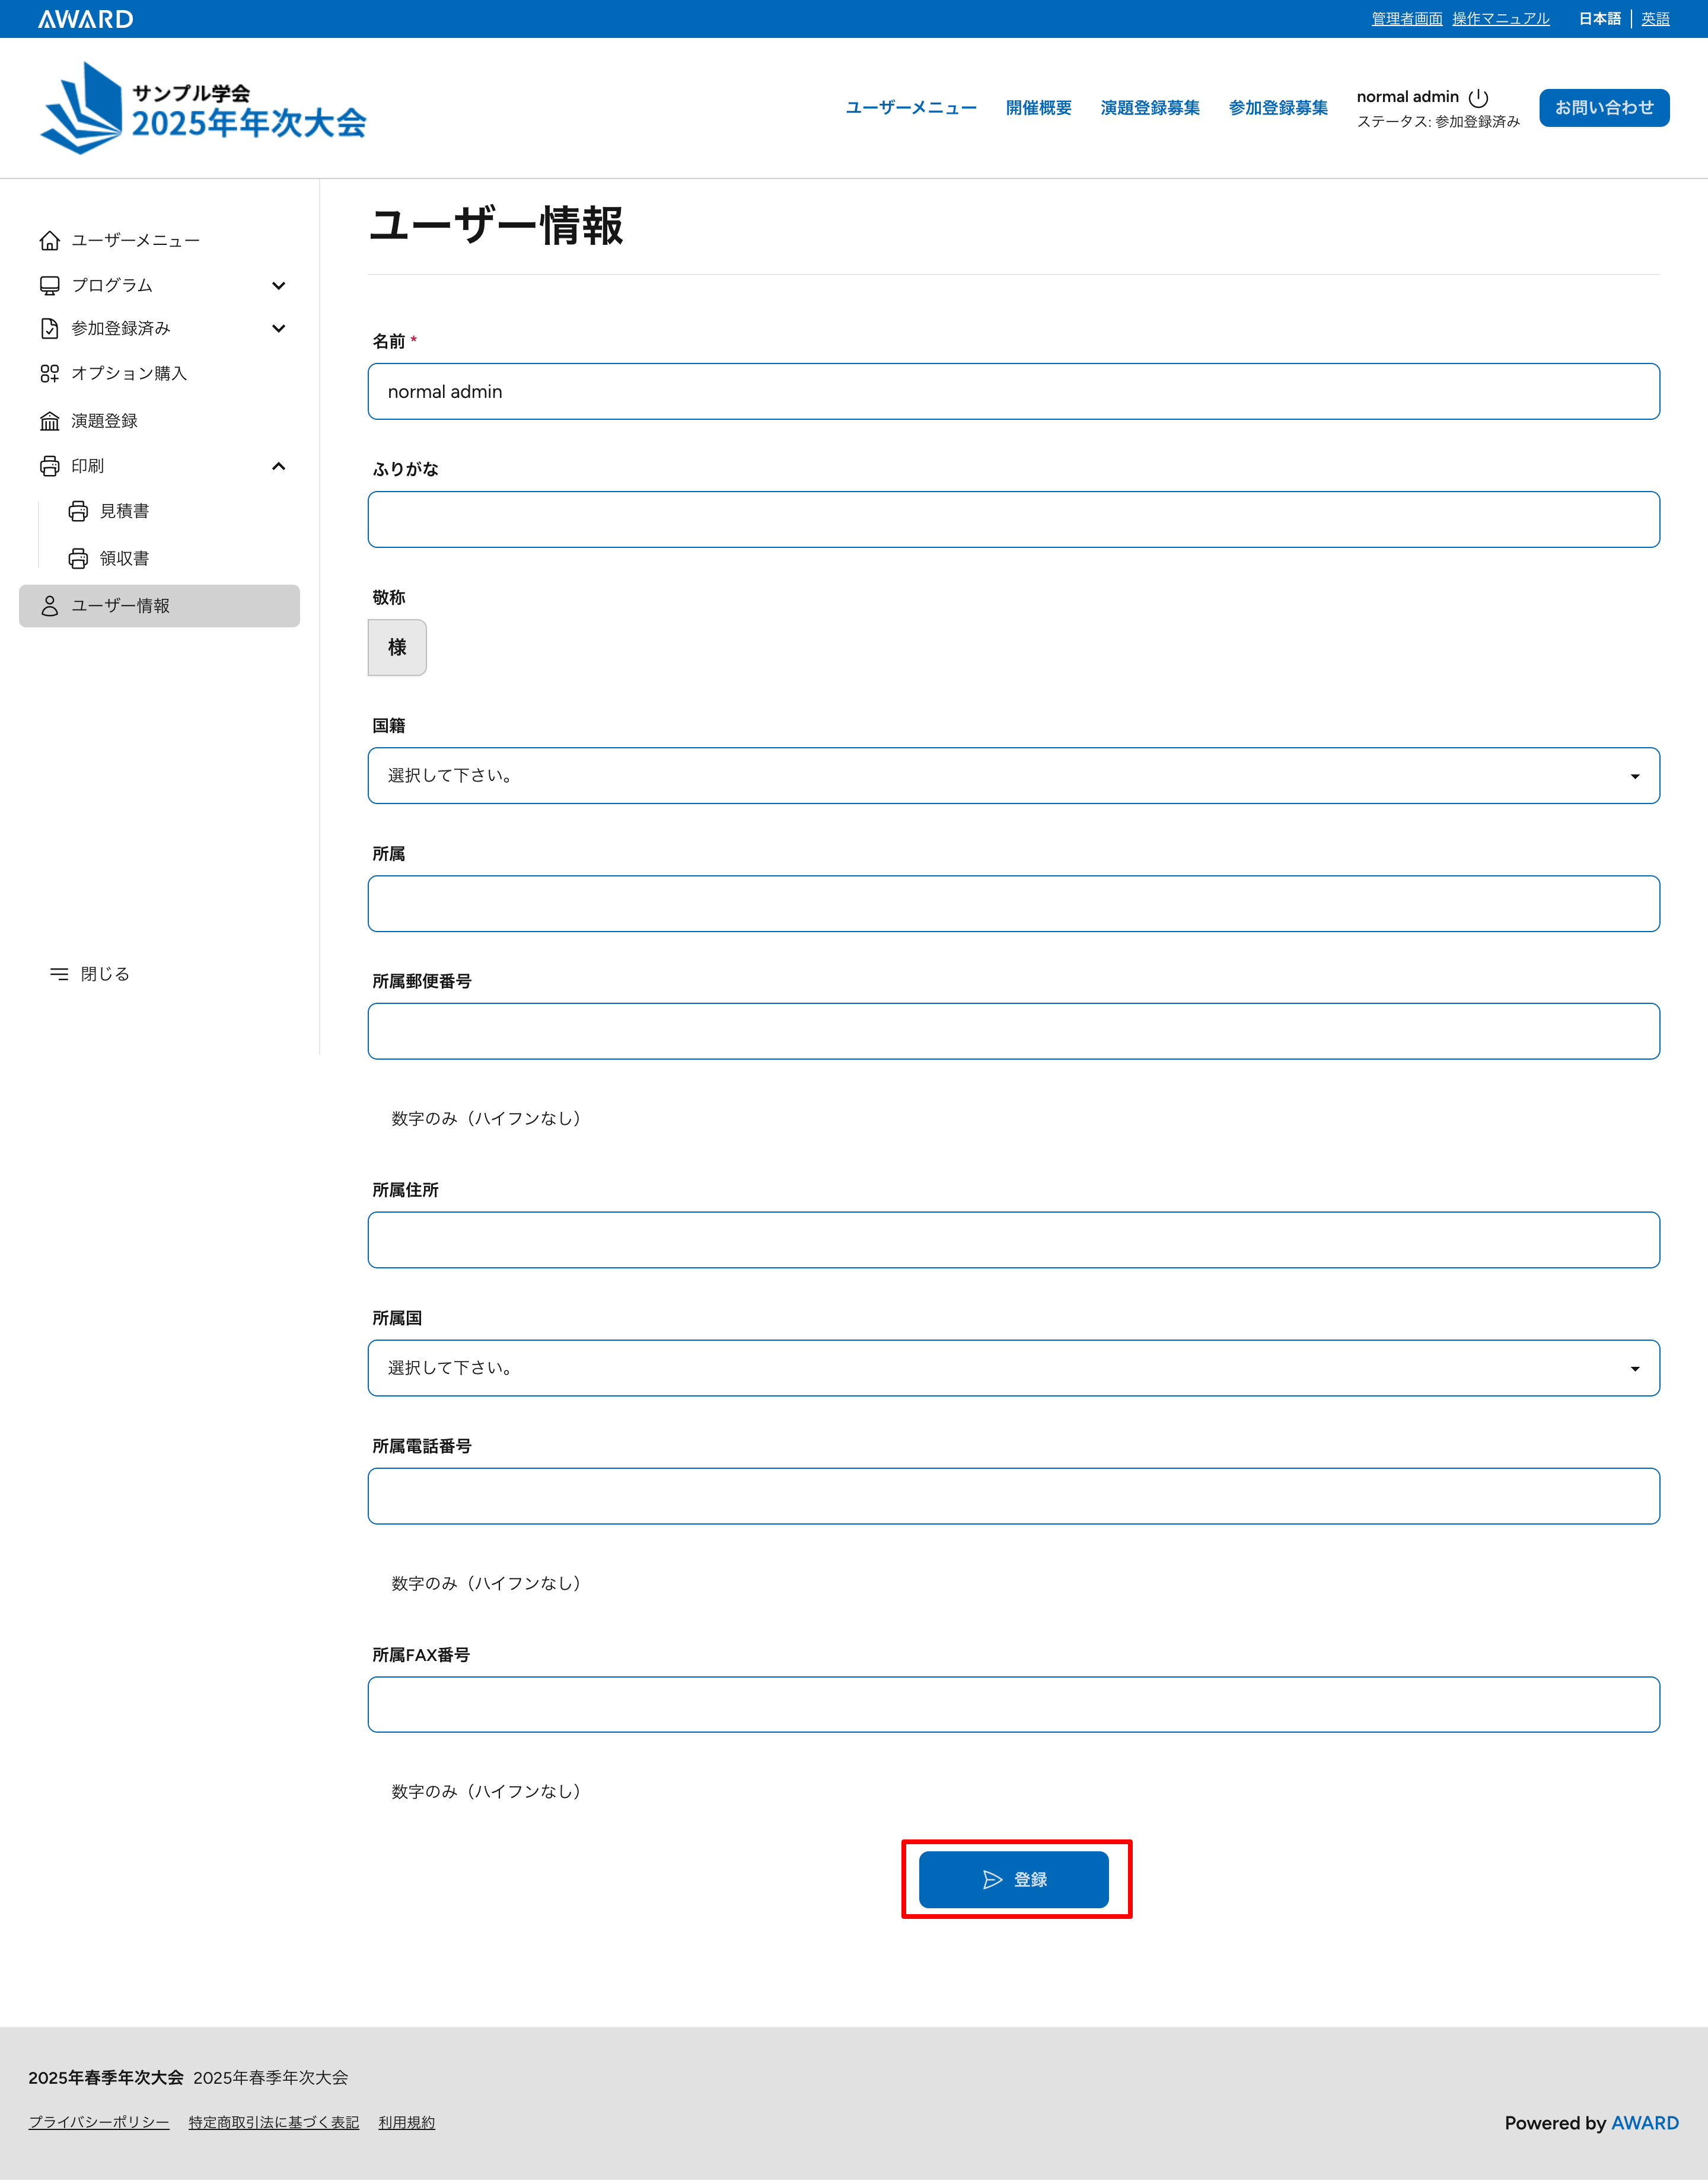The image size is (1708, 2181).
Task: Click the お問い合わせ button
Action: tap(1604, 107)
